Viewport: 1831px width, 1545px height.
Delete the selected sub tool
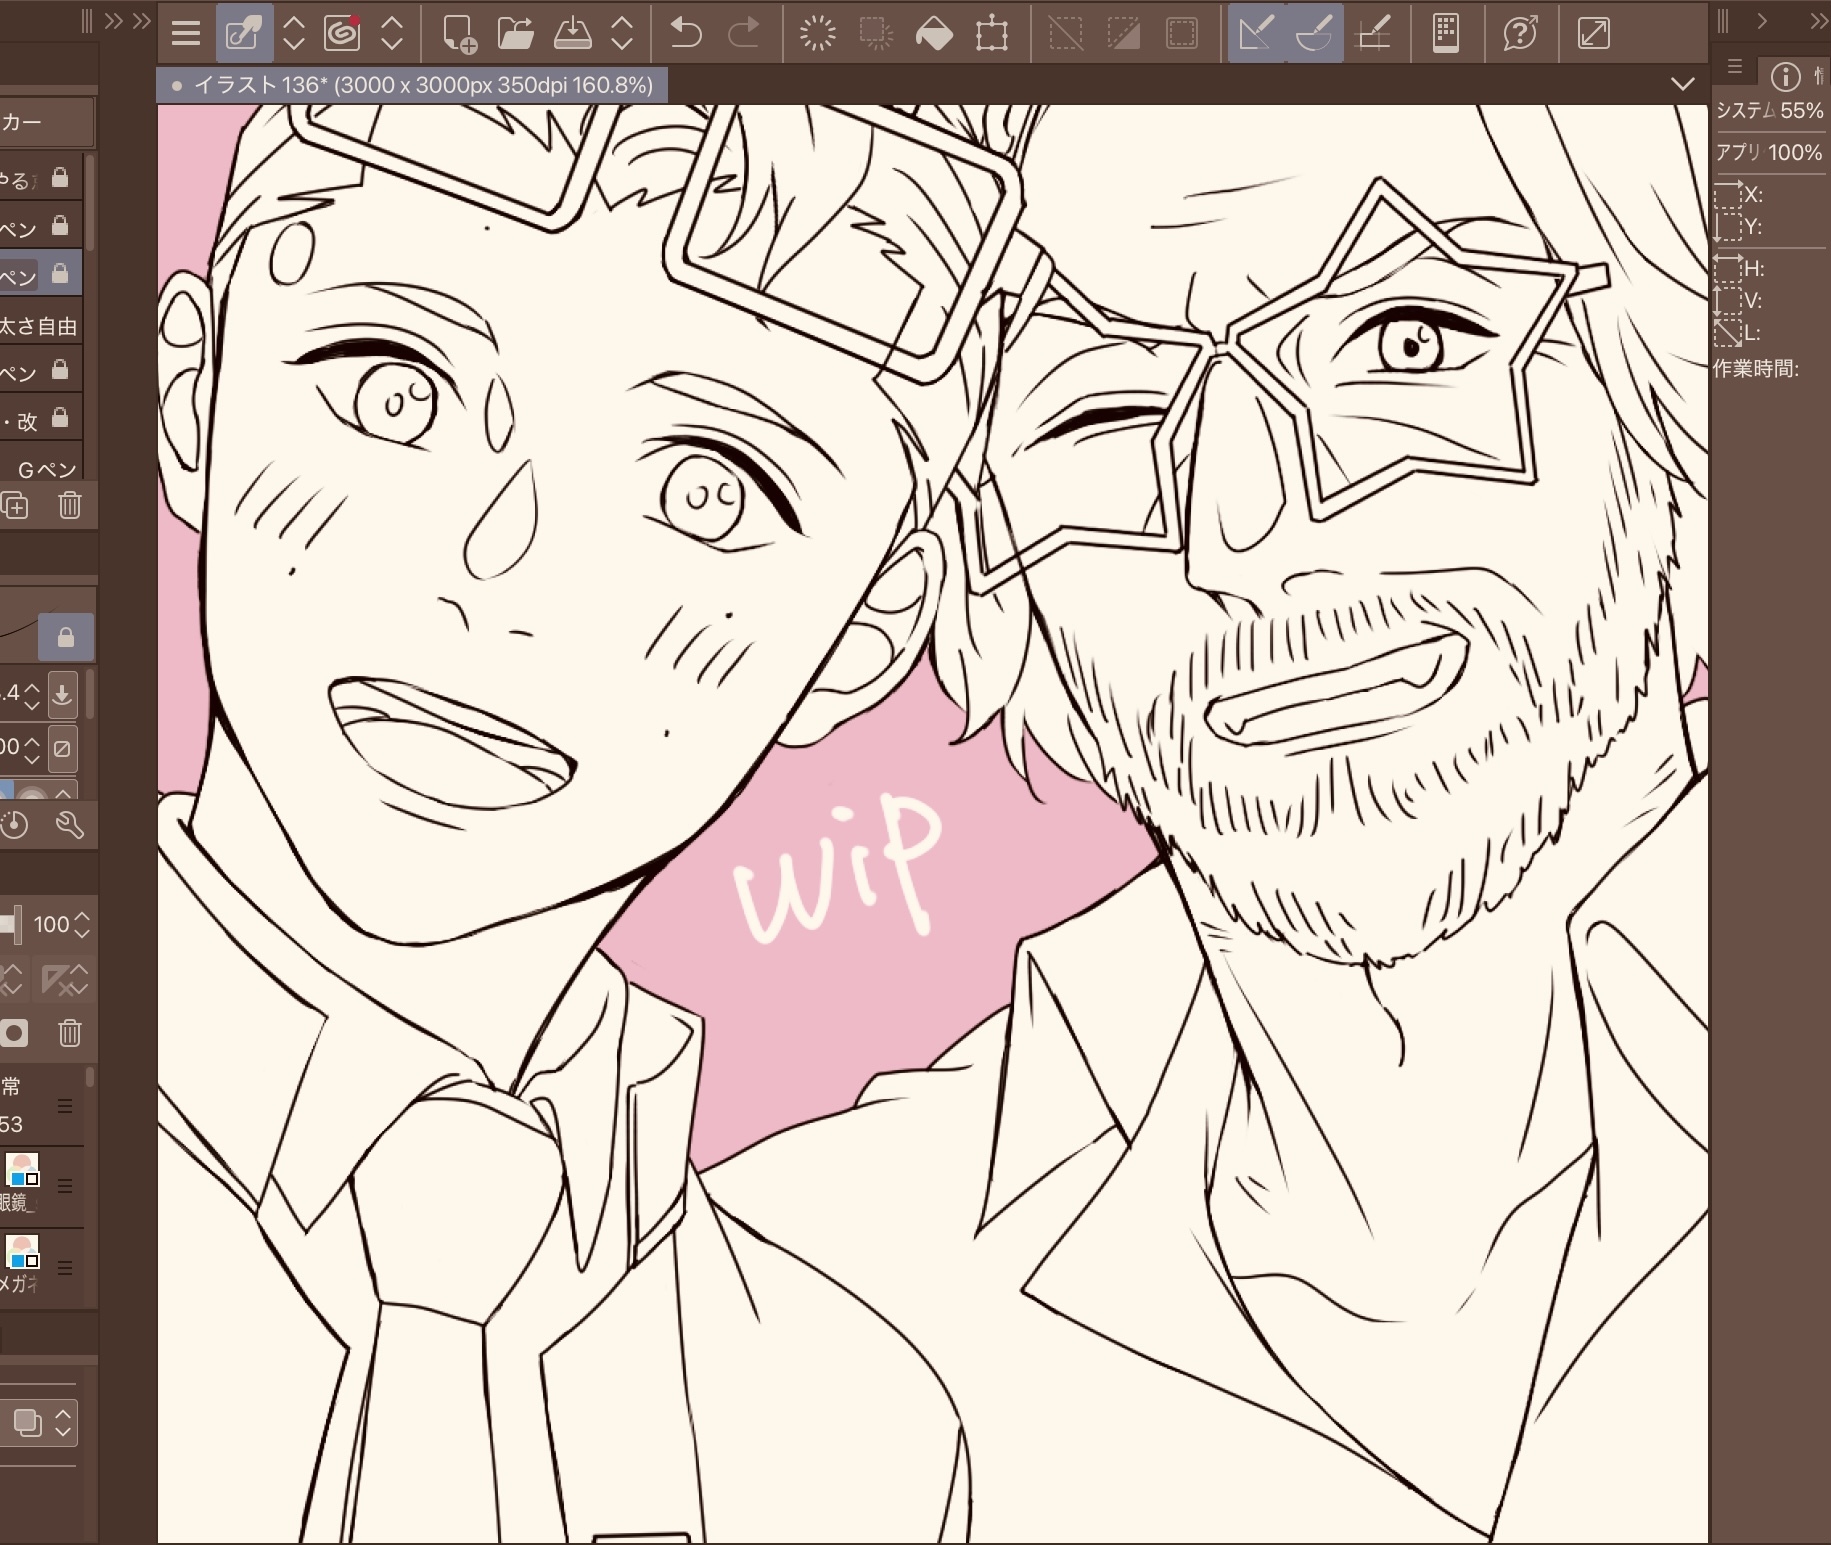pos(70,505)
